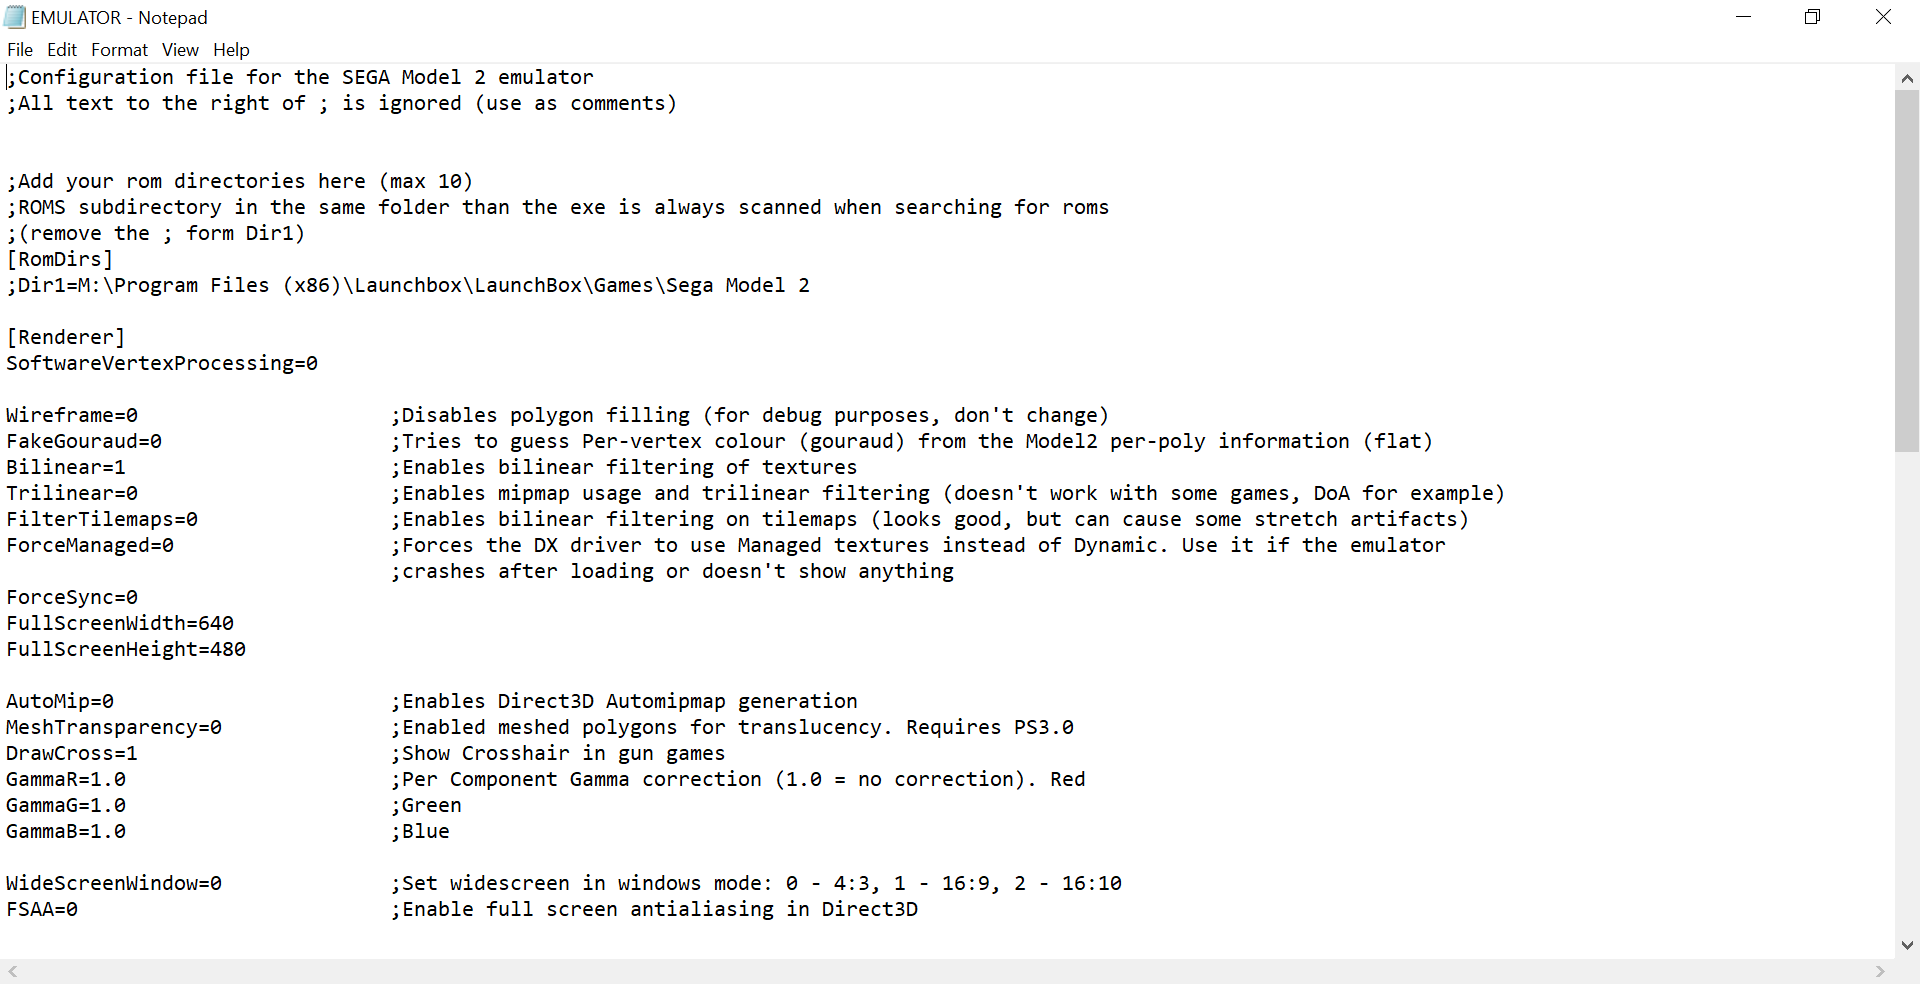
Task: Click the vertical scrollbar down arrow
Action: 1907,945
